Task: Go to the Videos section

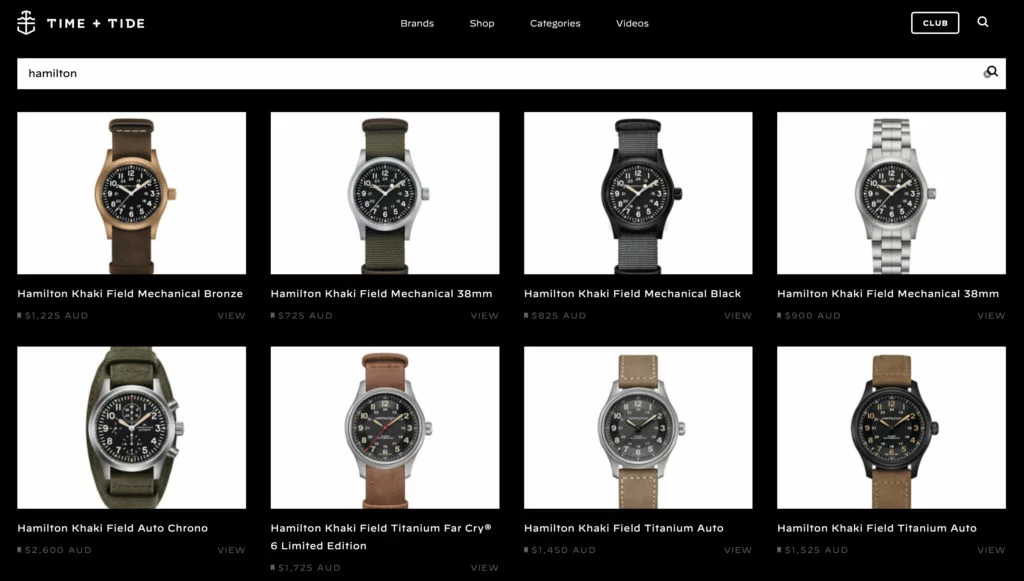Action: [x=632, y=23]
